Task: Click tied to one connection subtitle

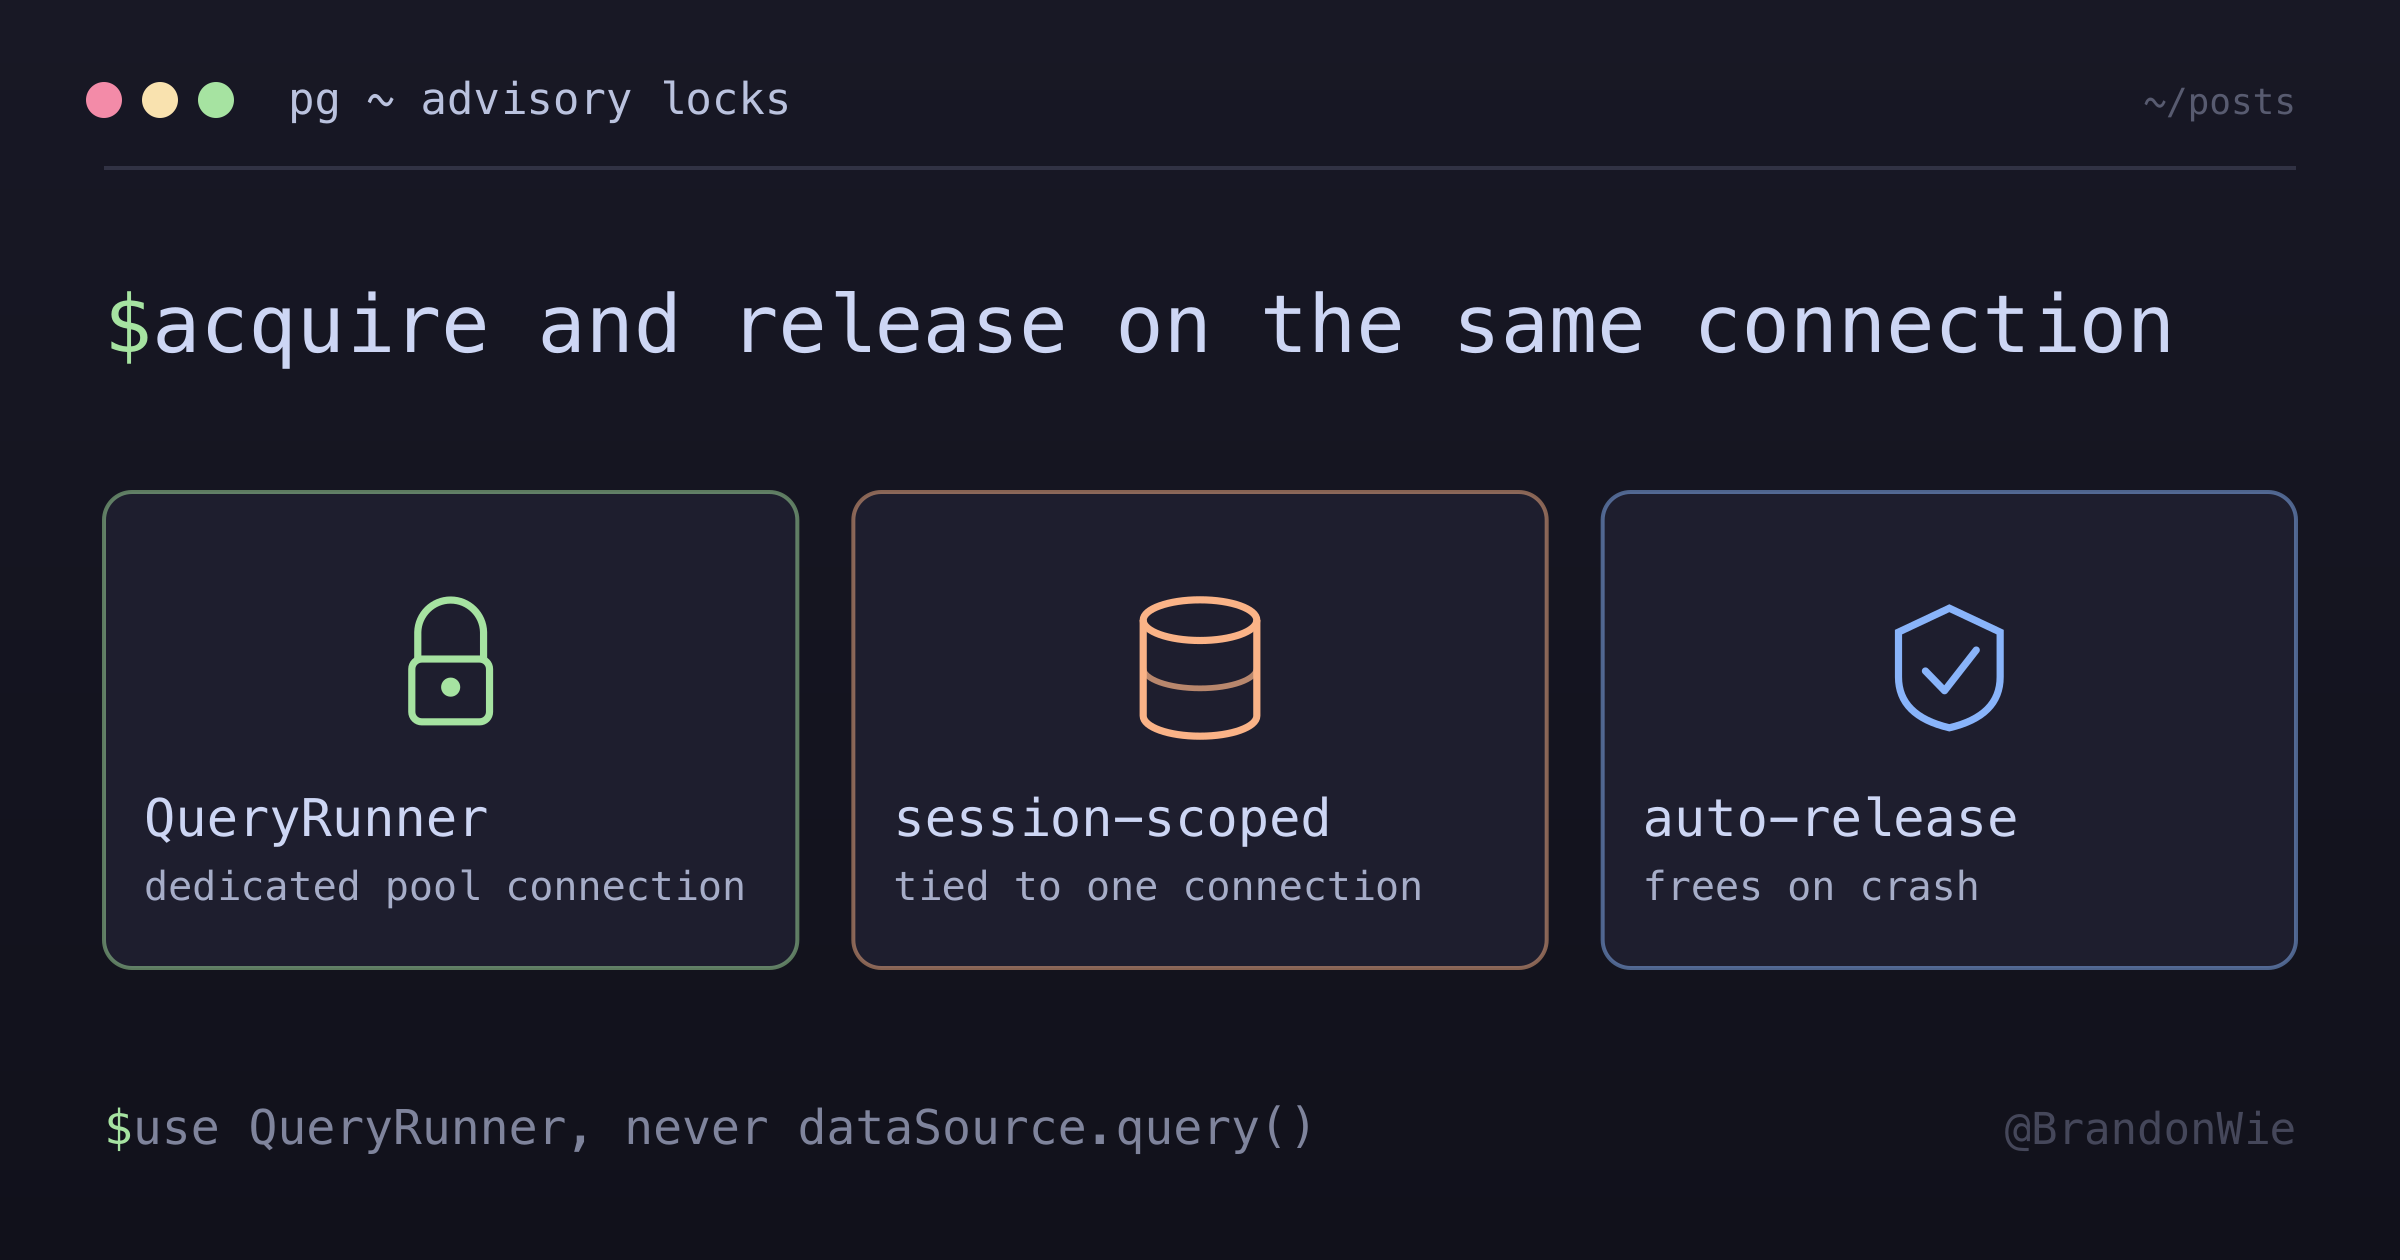Action: coord(1158,887)
